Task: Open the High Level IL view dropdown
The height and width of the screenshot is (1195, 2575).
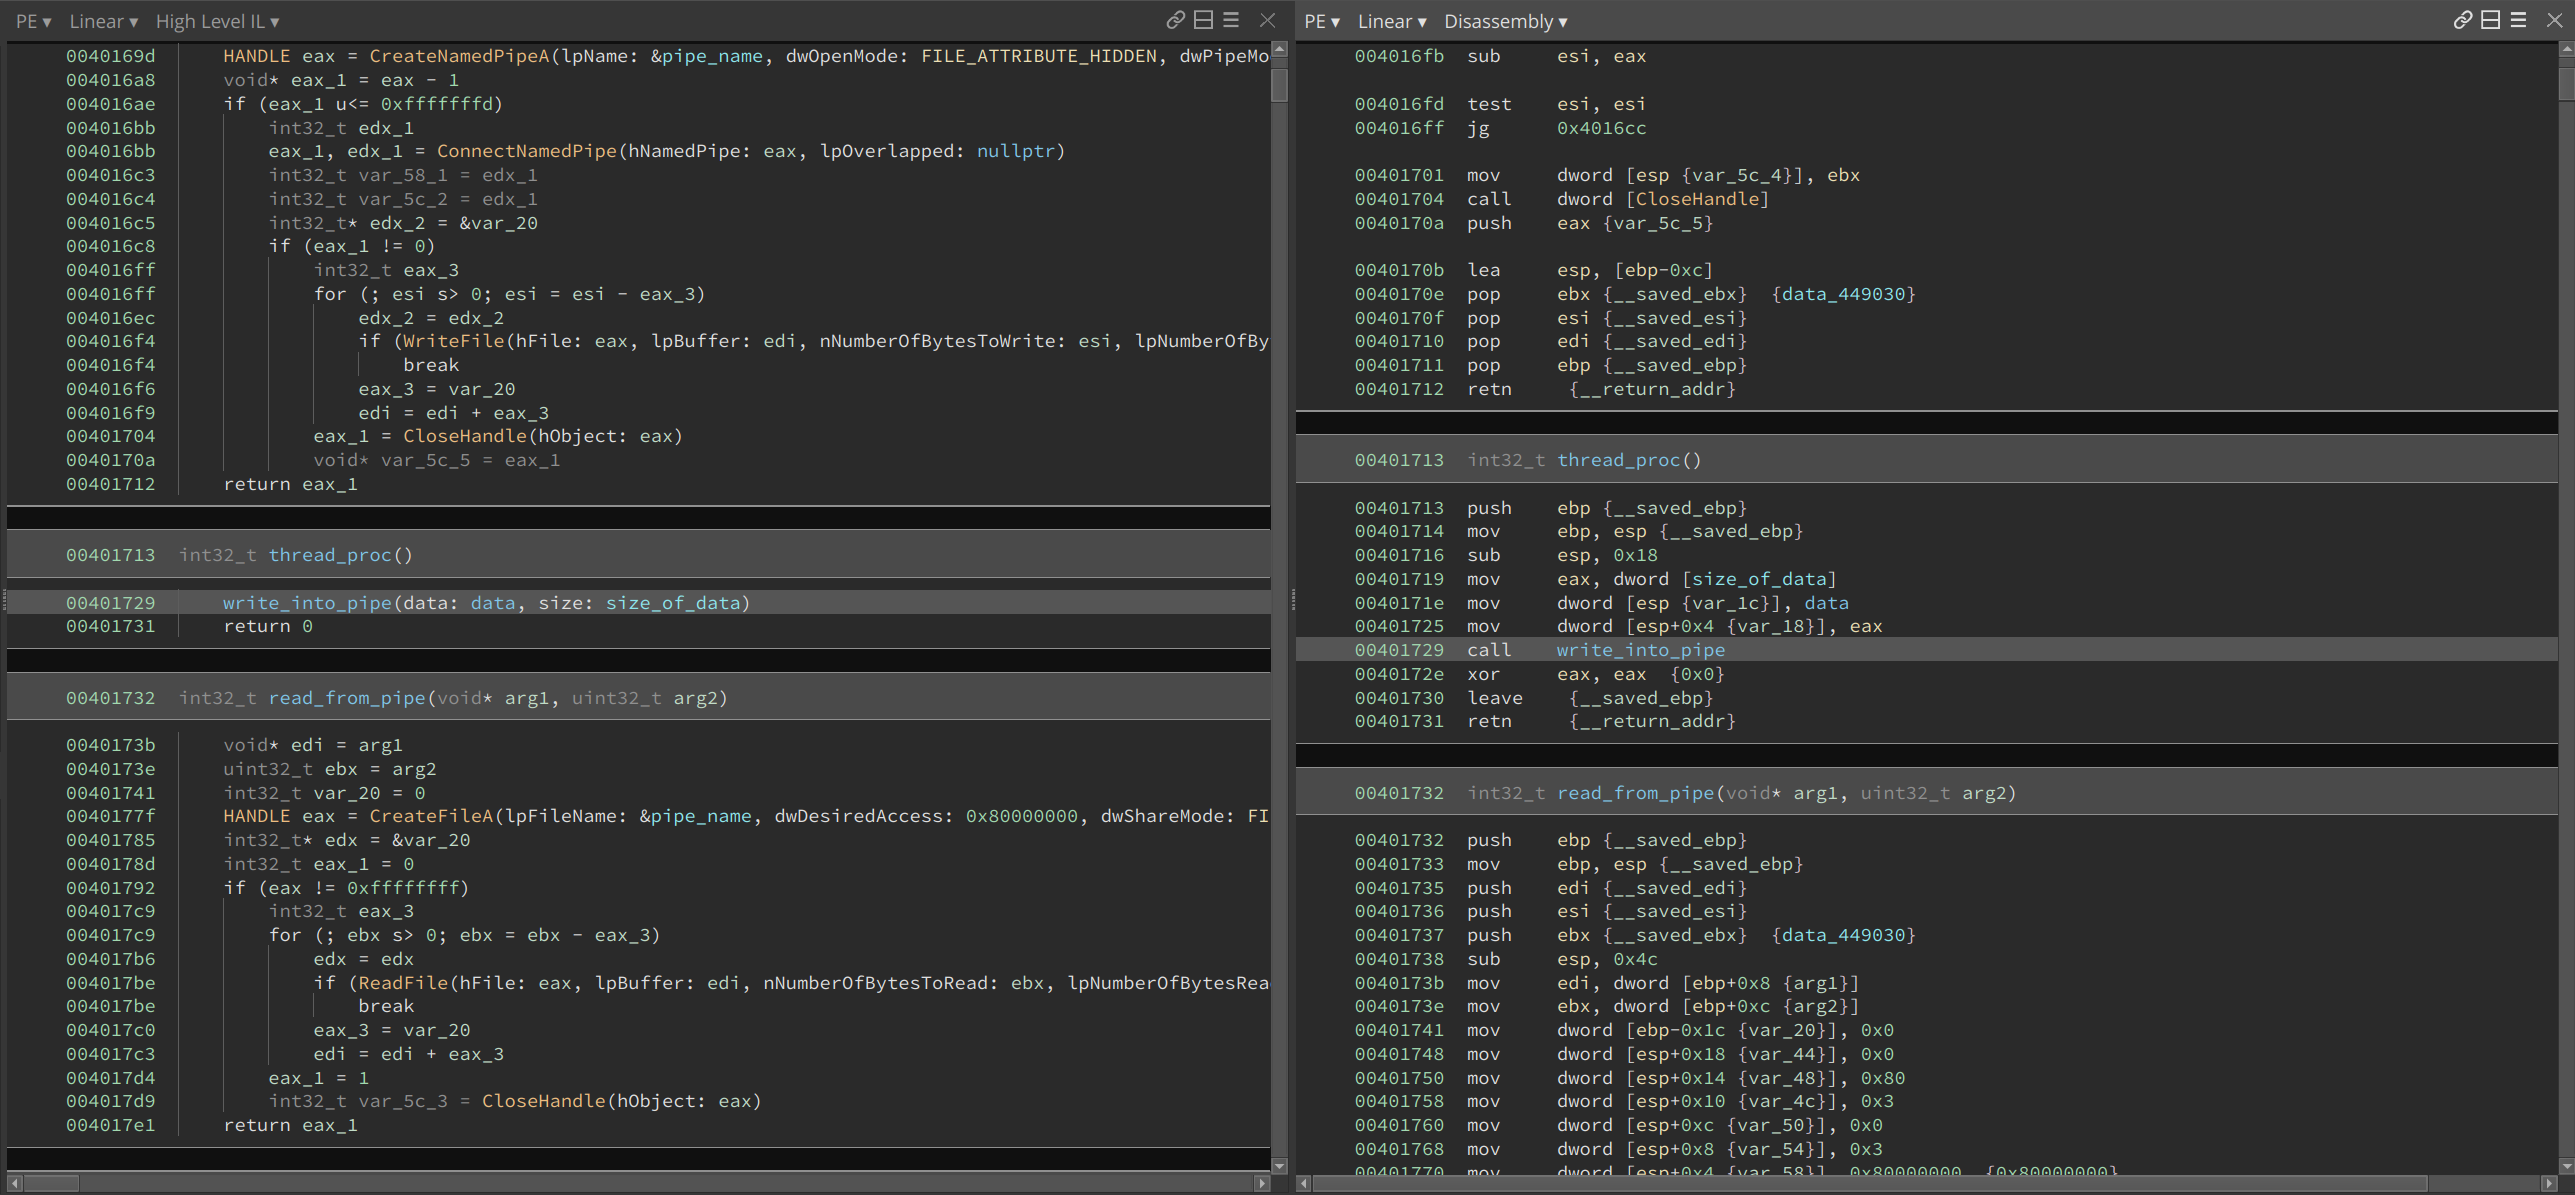Action: click(217, 21)
